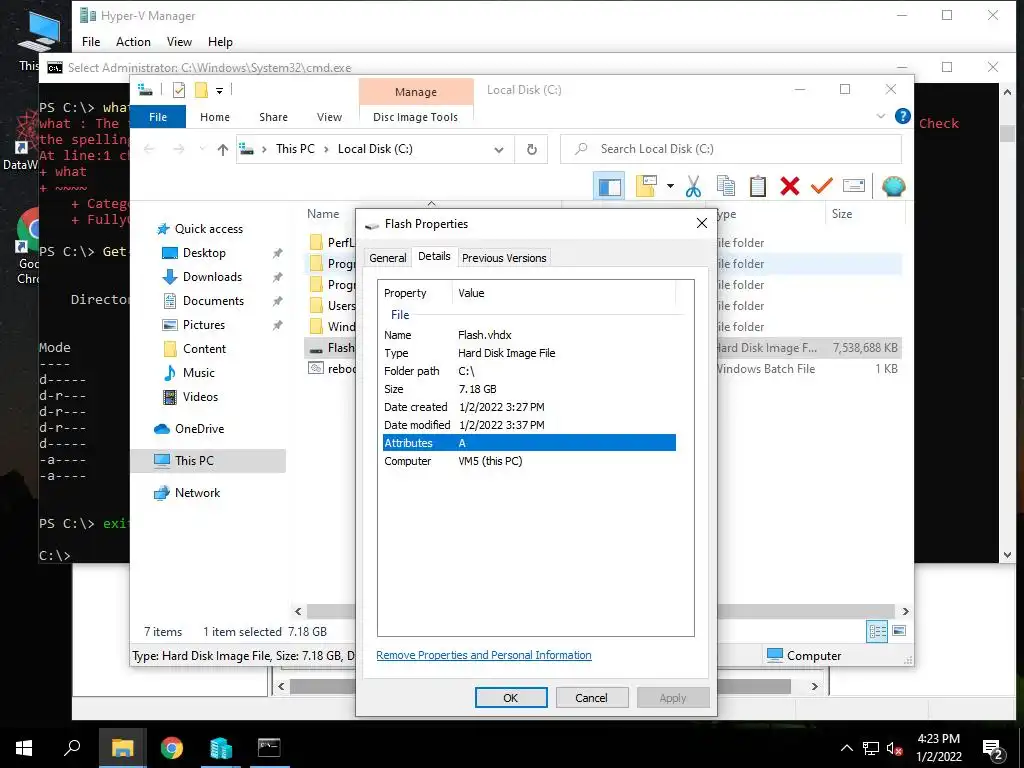The height and width of the screenshot is (768, 1024).
Task: Click the New folder quick access icon
Action: [x=201, y=90]
